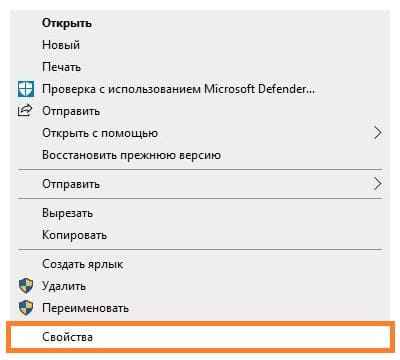Open the Открыть с помощью entry
This screenshot has width=400, height=360.
(100, 133)
